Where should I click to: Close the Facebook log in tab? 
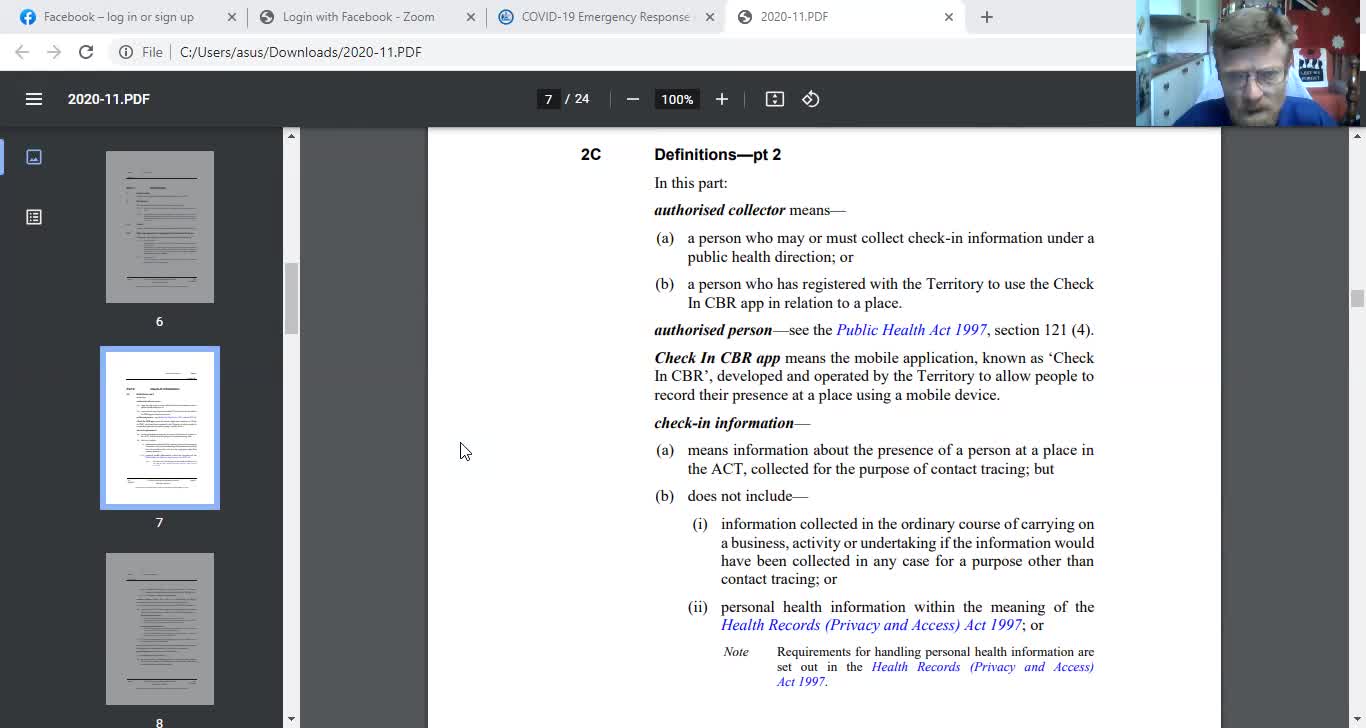tap(232, 17)
